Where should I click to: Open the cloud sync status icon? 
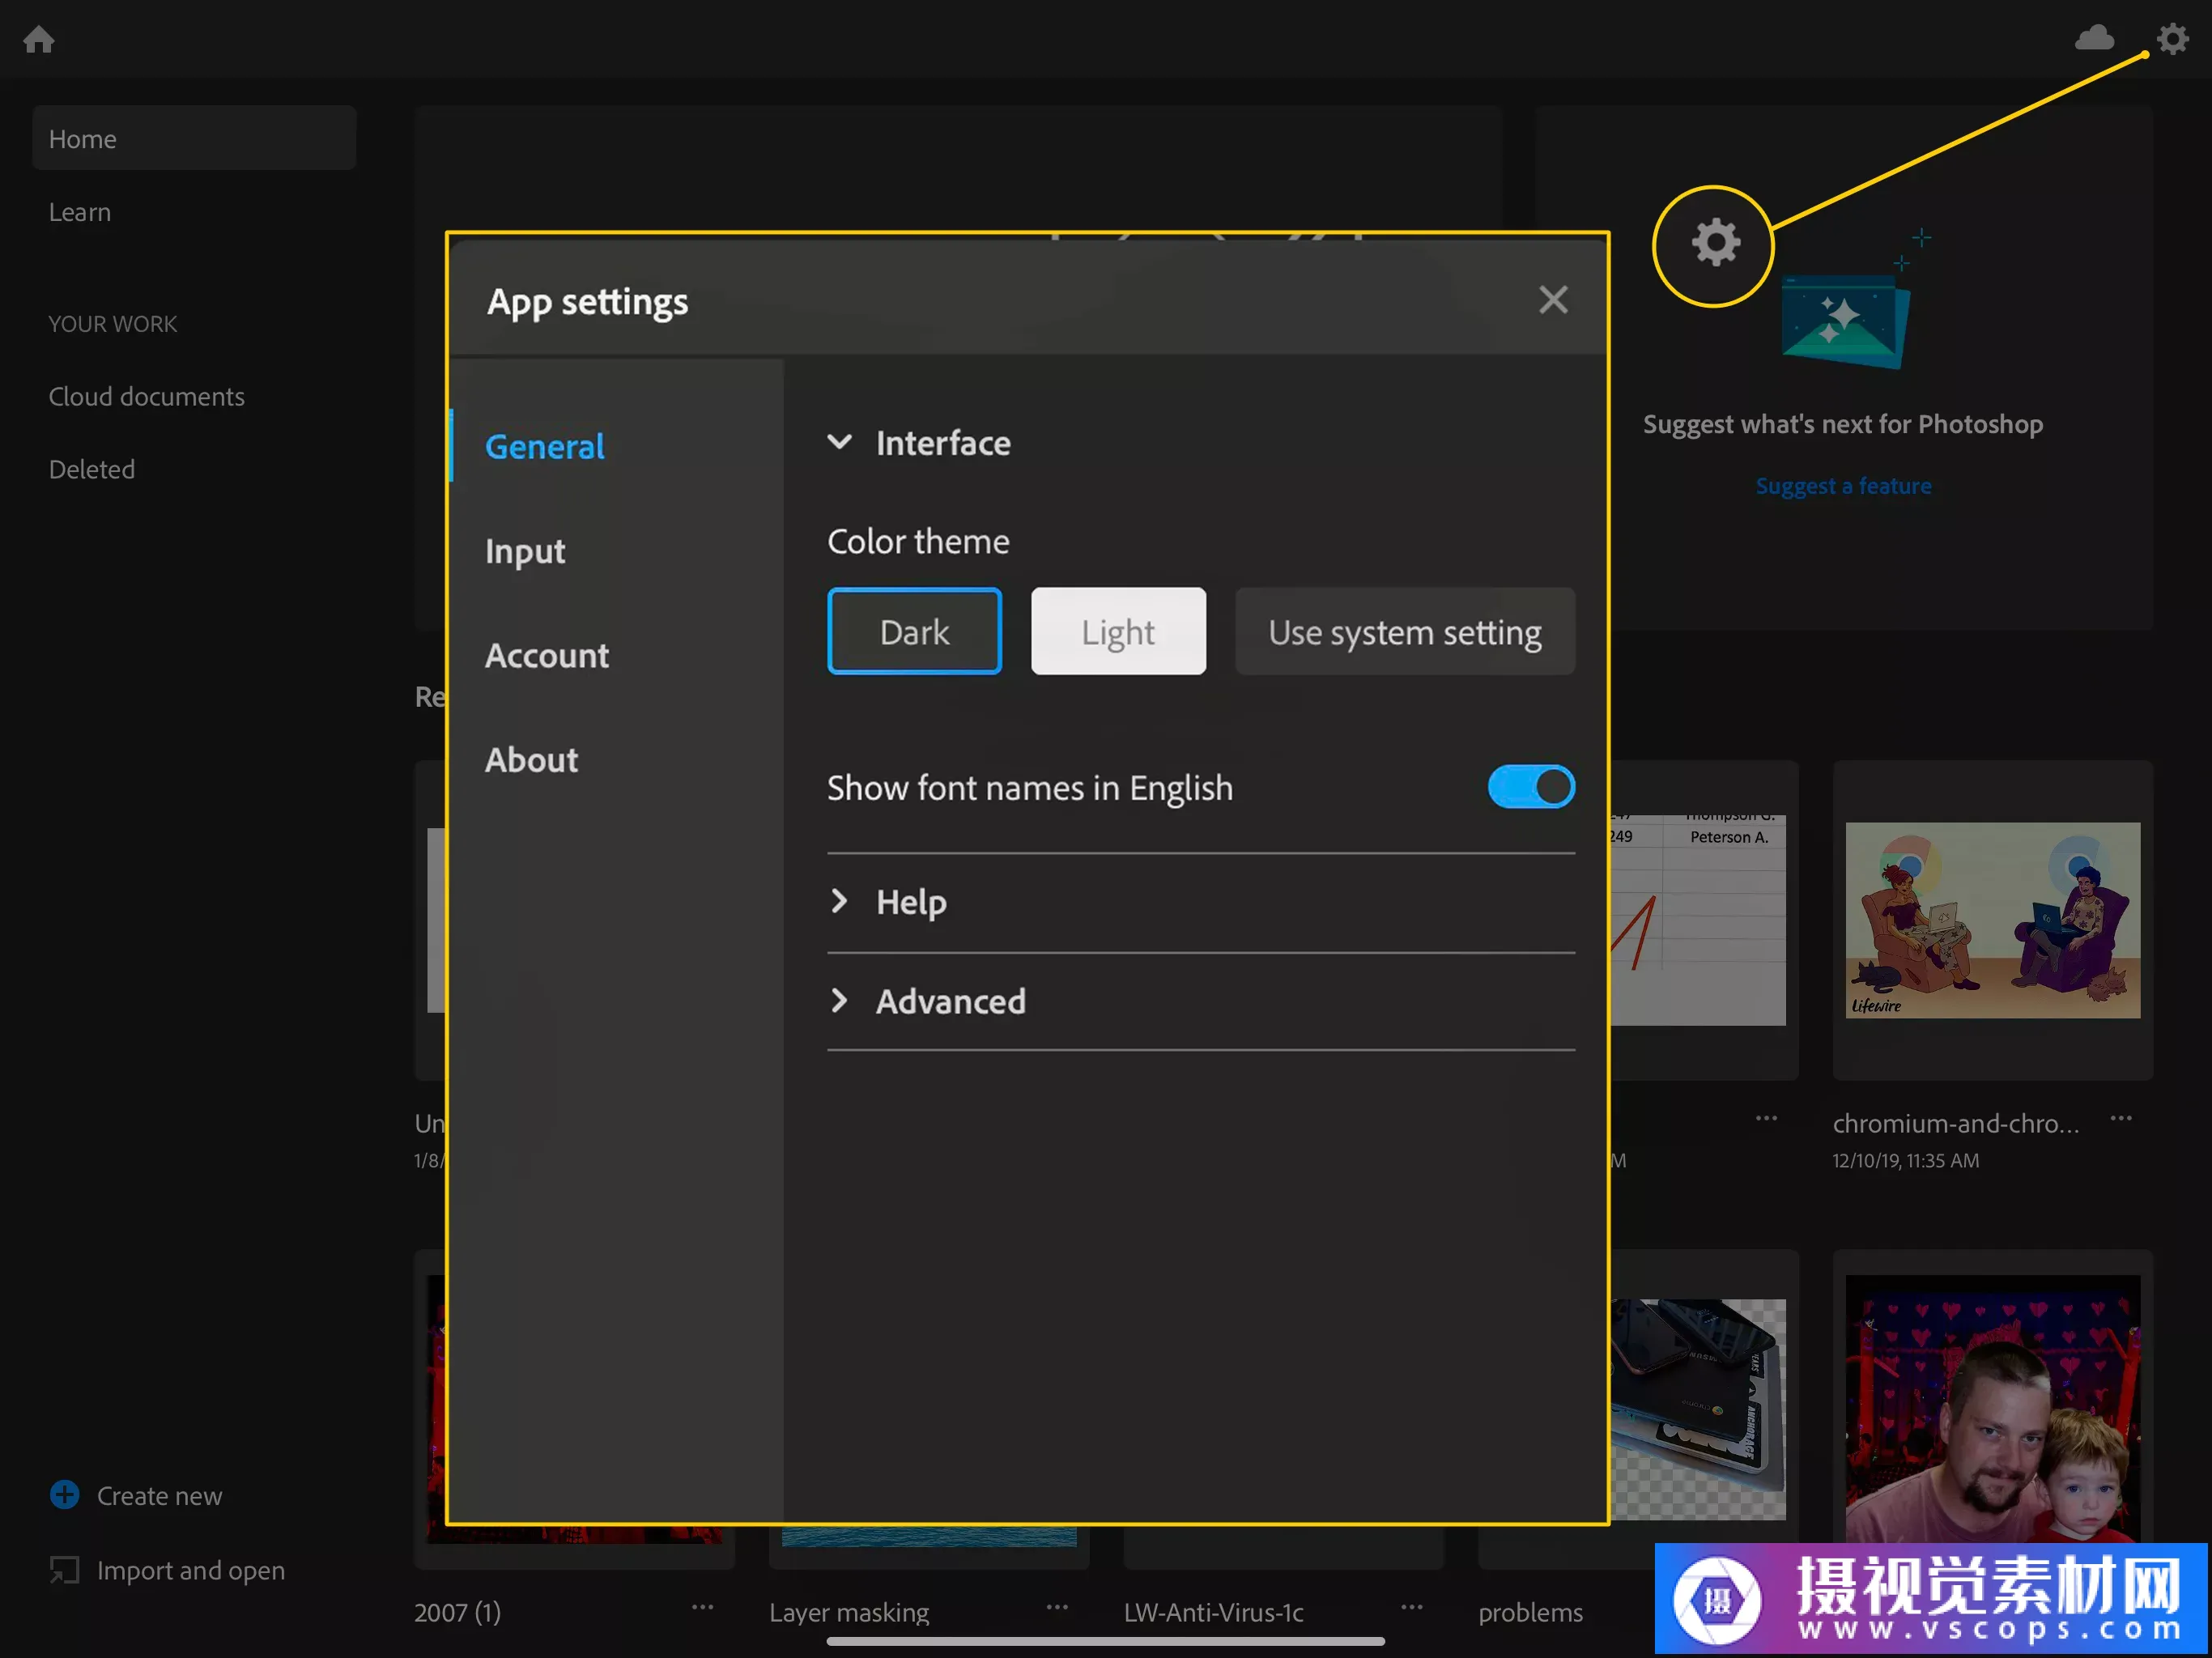click(2094, 38)
